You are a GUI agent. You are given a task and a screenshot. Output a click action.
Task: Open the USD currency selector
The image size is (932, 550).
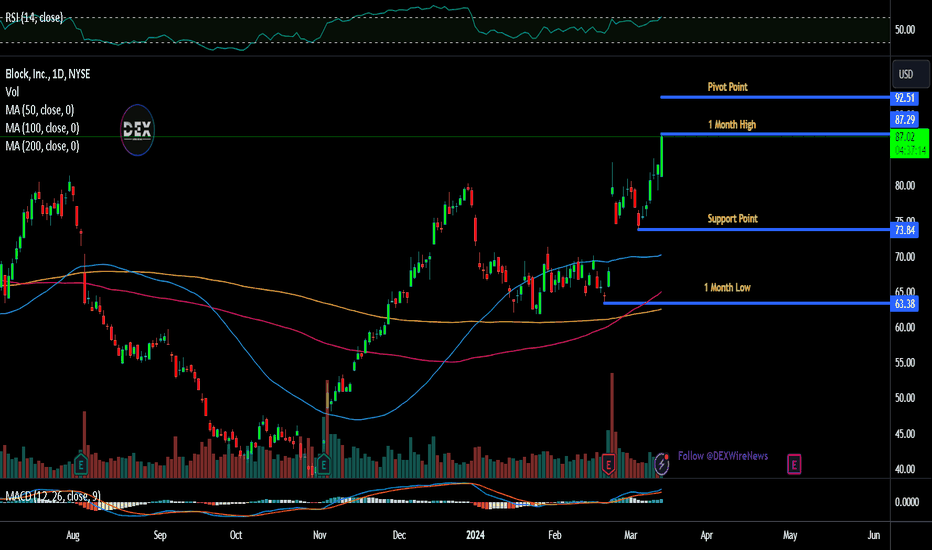(910, 74)
